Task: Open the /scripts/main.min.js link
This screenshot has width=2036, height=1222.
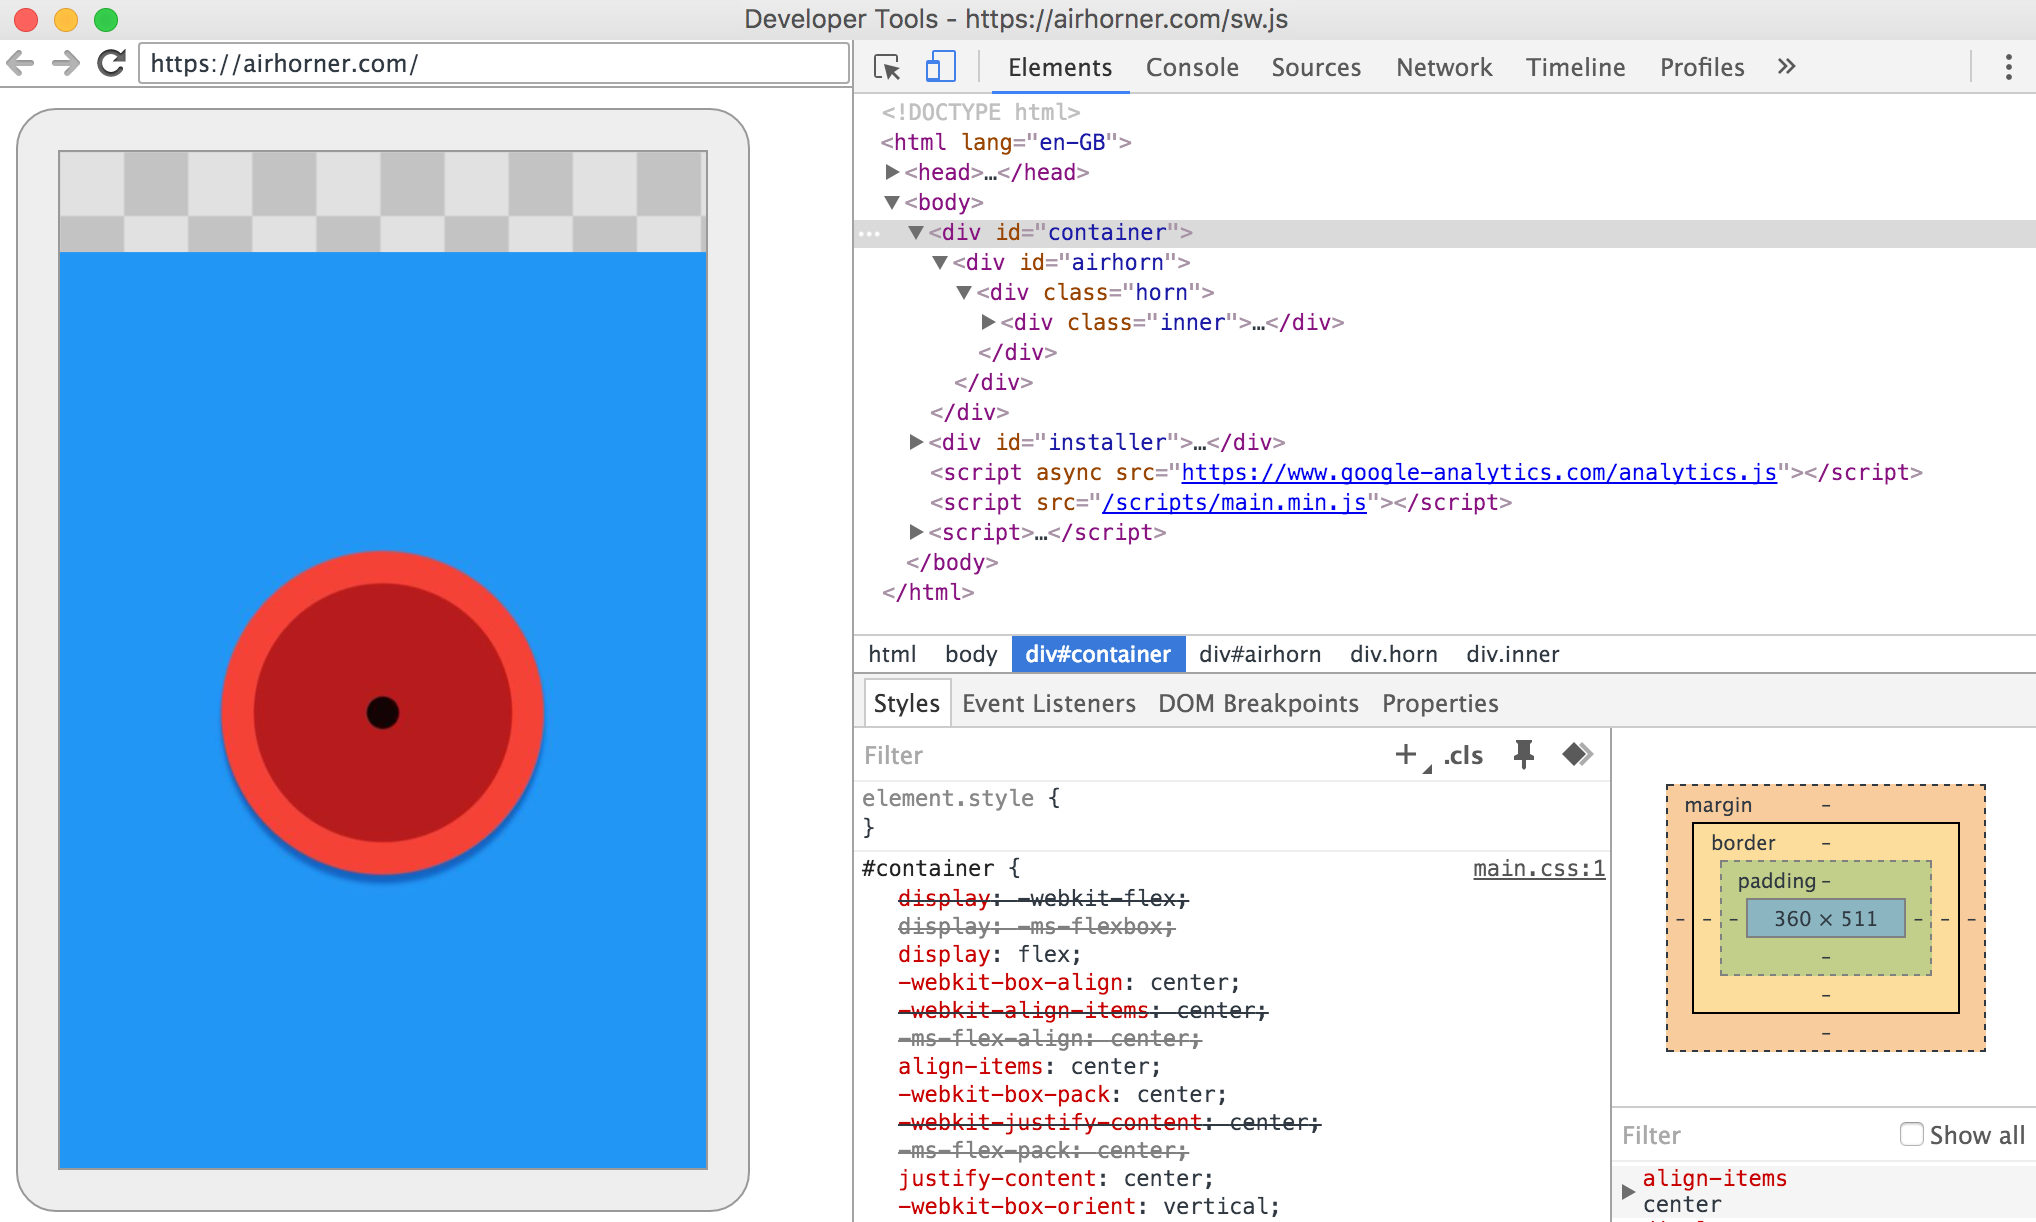Action: pos(1234,502)
